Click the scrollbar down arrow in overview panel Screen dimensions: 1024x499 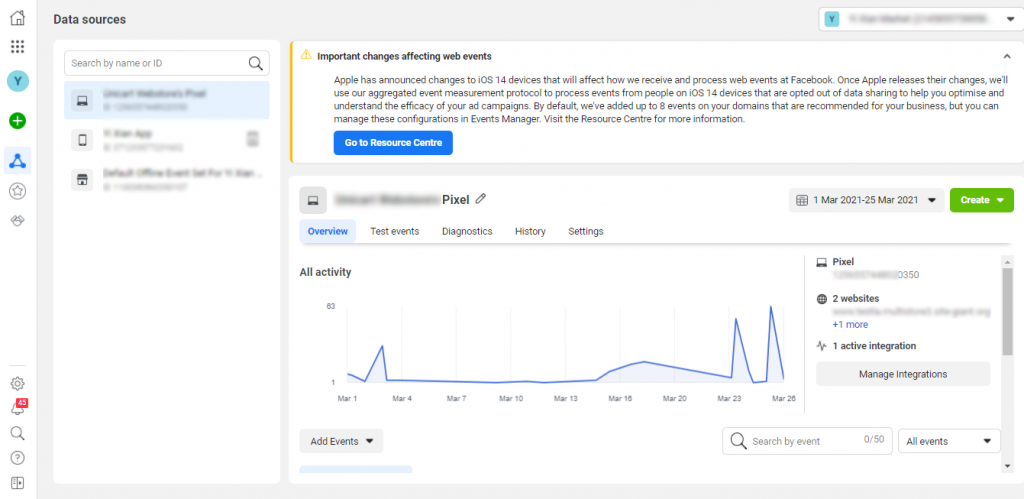pos(1008,466)
